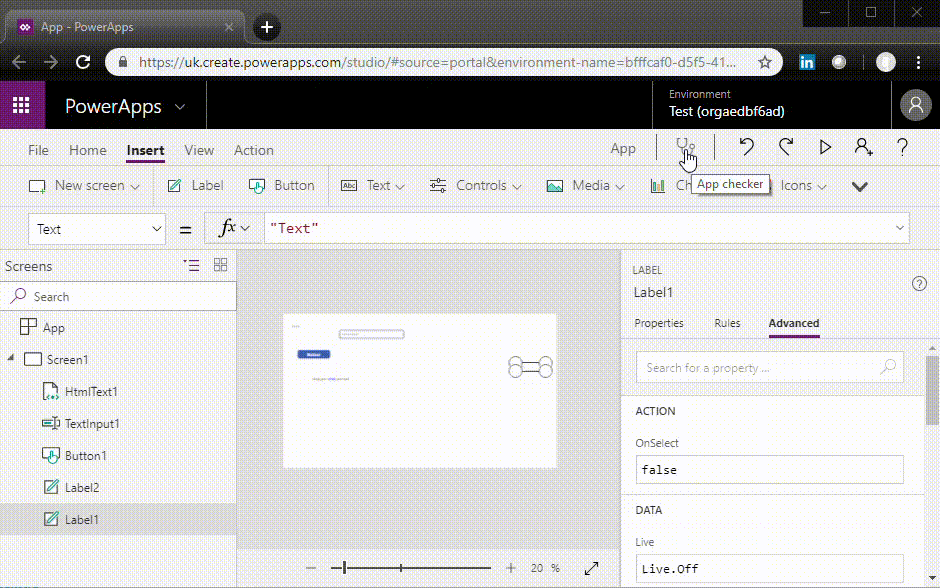940x588 pixels.
Task: Select the Insert ribbon tab
Action: (x=145, y=150)
